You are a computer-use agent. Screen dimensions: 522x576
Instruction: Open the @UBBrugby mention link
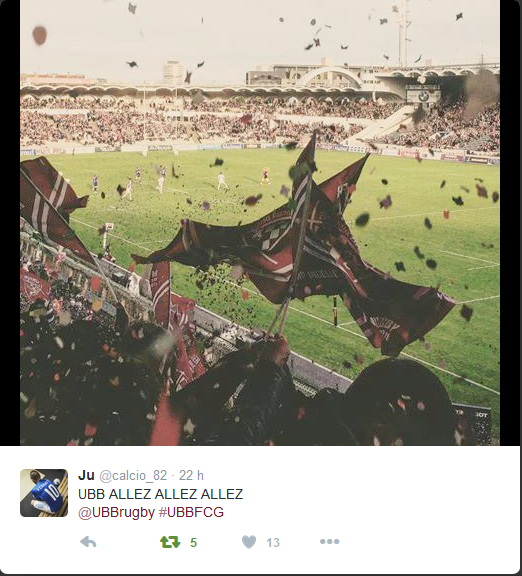116,512
